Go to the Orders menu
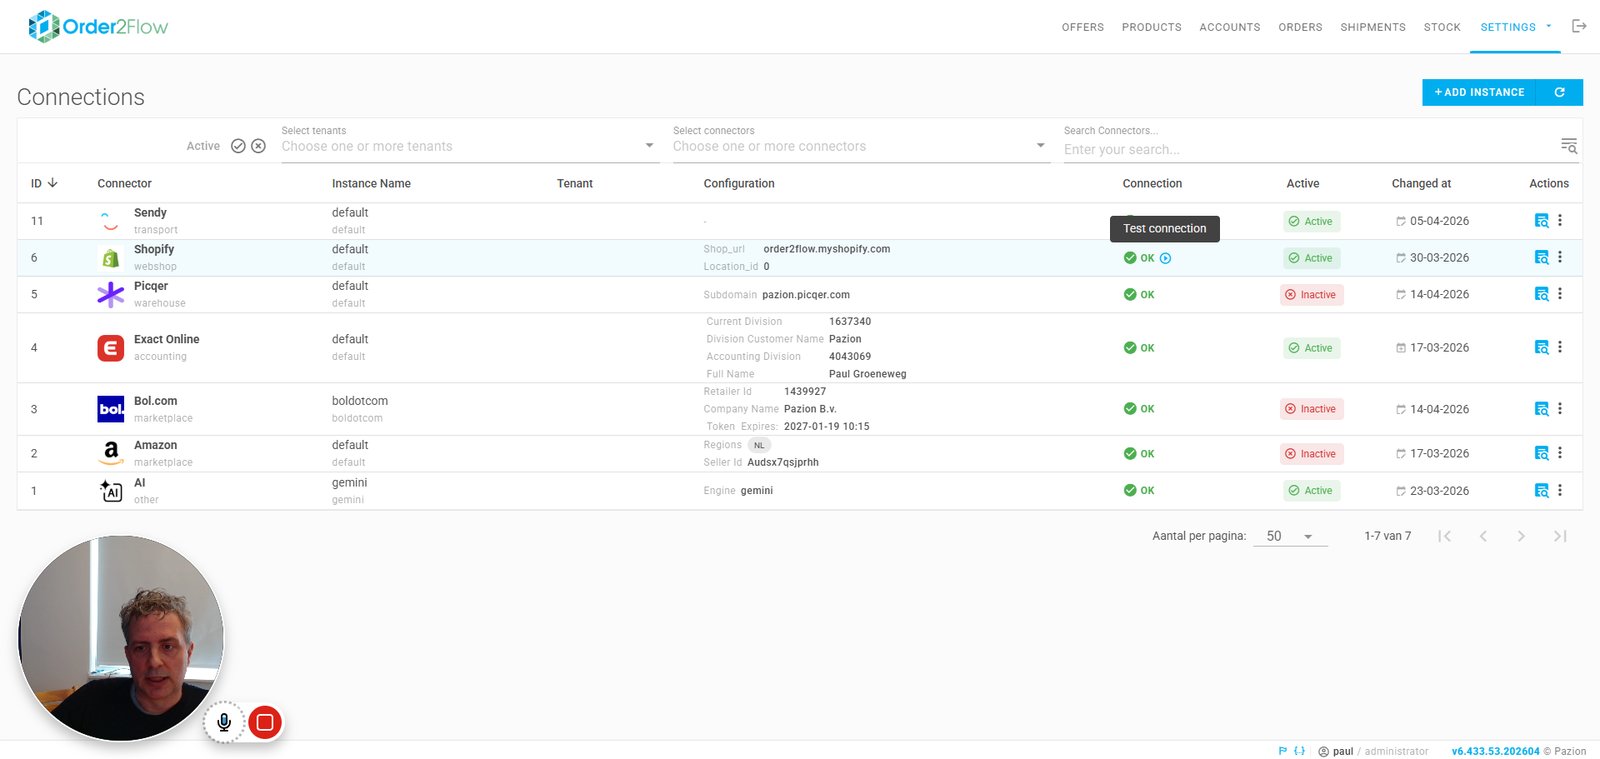The image size is (1600, 759). coord(1300,27)
